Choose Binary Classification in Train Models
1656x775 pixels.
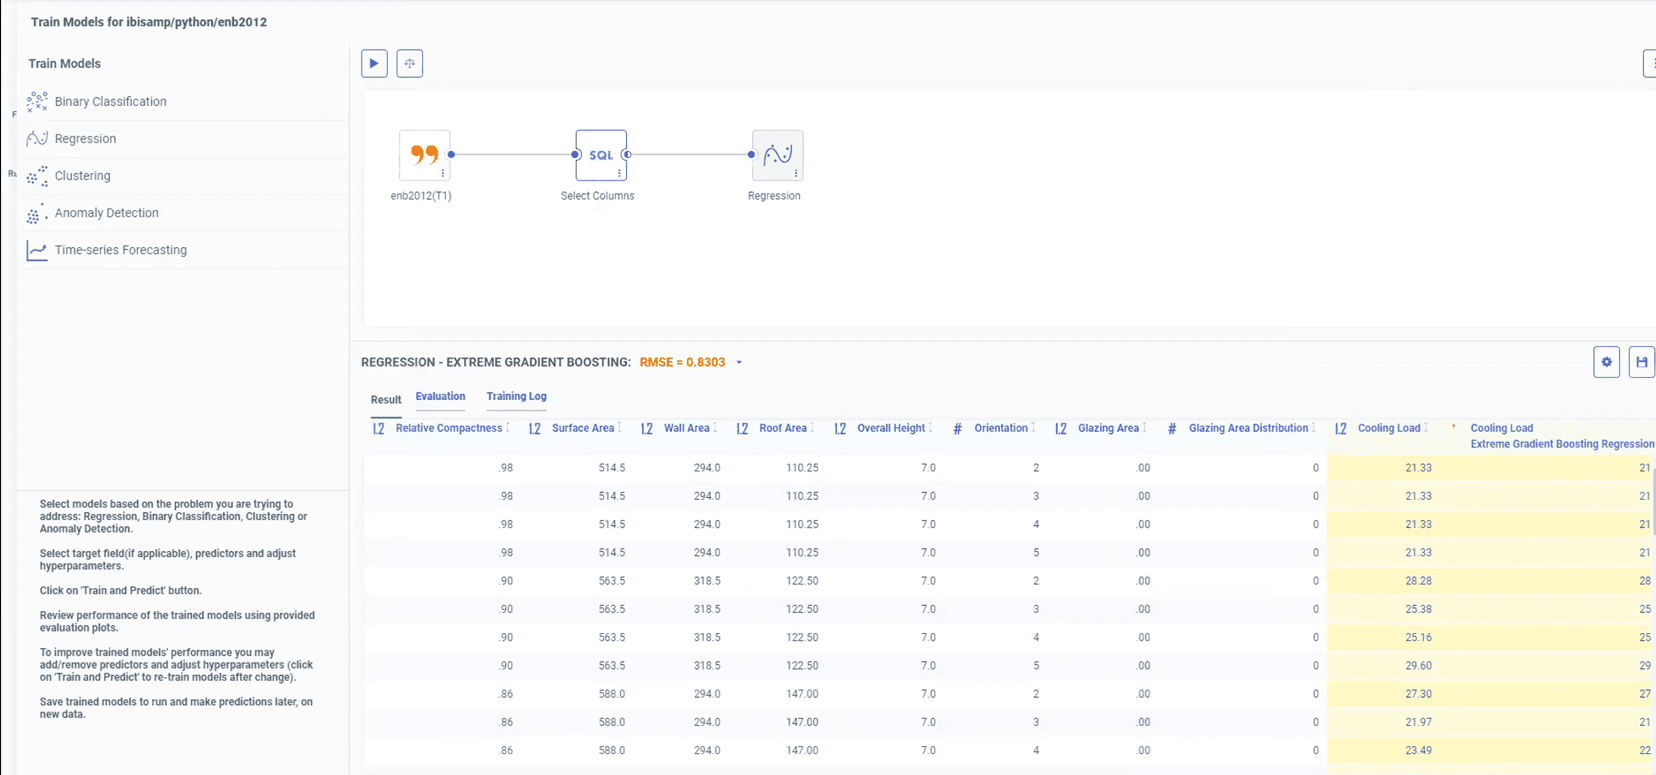point(110,102)
